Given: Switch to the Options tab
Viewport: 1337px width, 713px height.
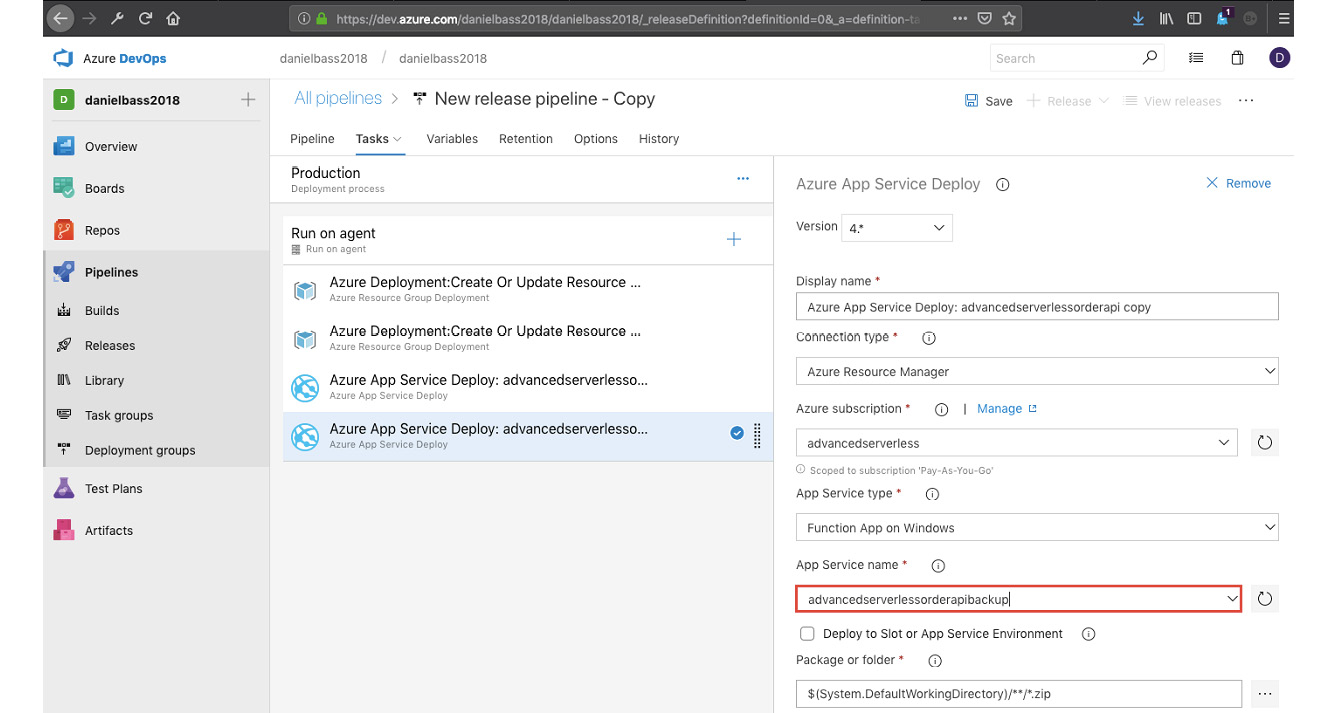Looking at the screenshot, I should pos(596,139).
